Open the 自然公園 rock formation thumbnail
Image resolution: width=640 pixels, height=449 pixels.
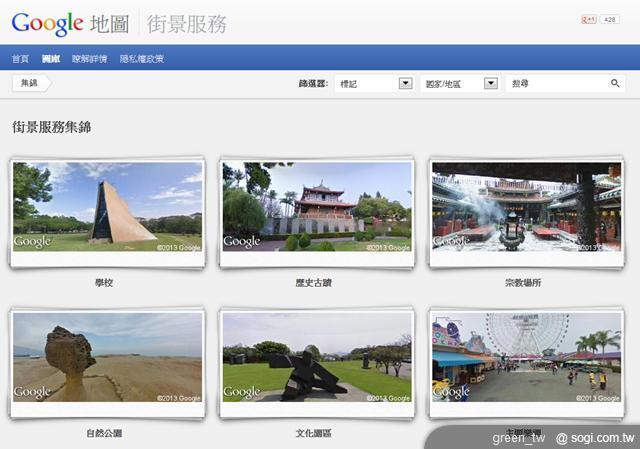click(107, 356)
